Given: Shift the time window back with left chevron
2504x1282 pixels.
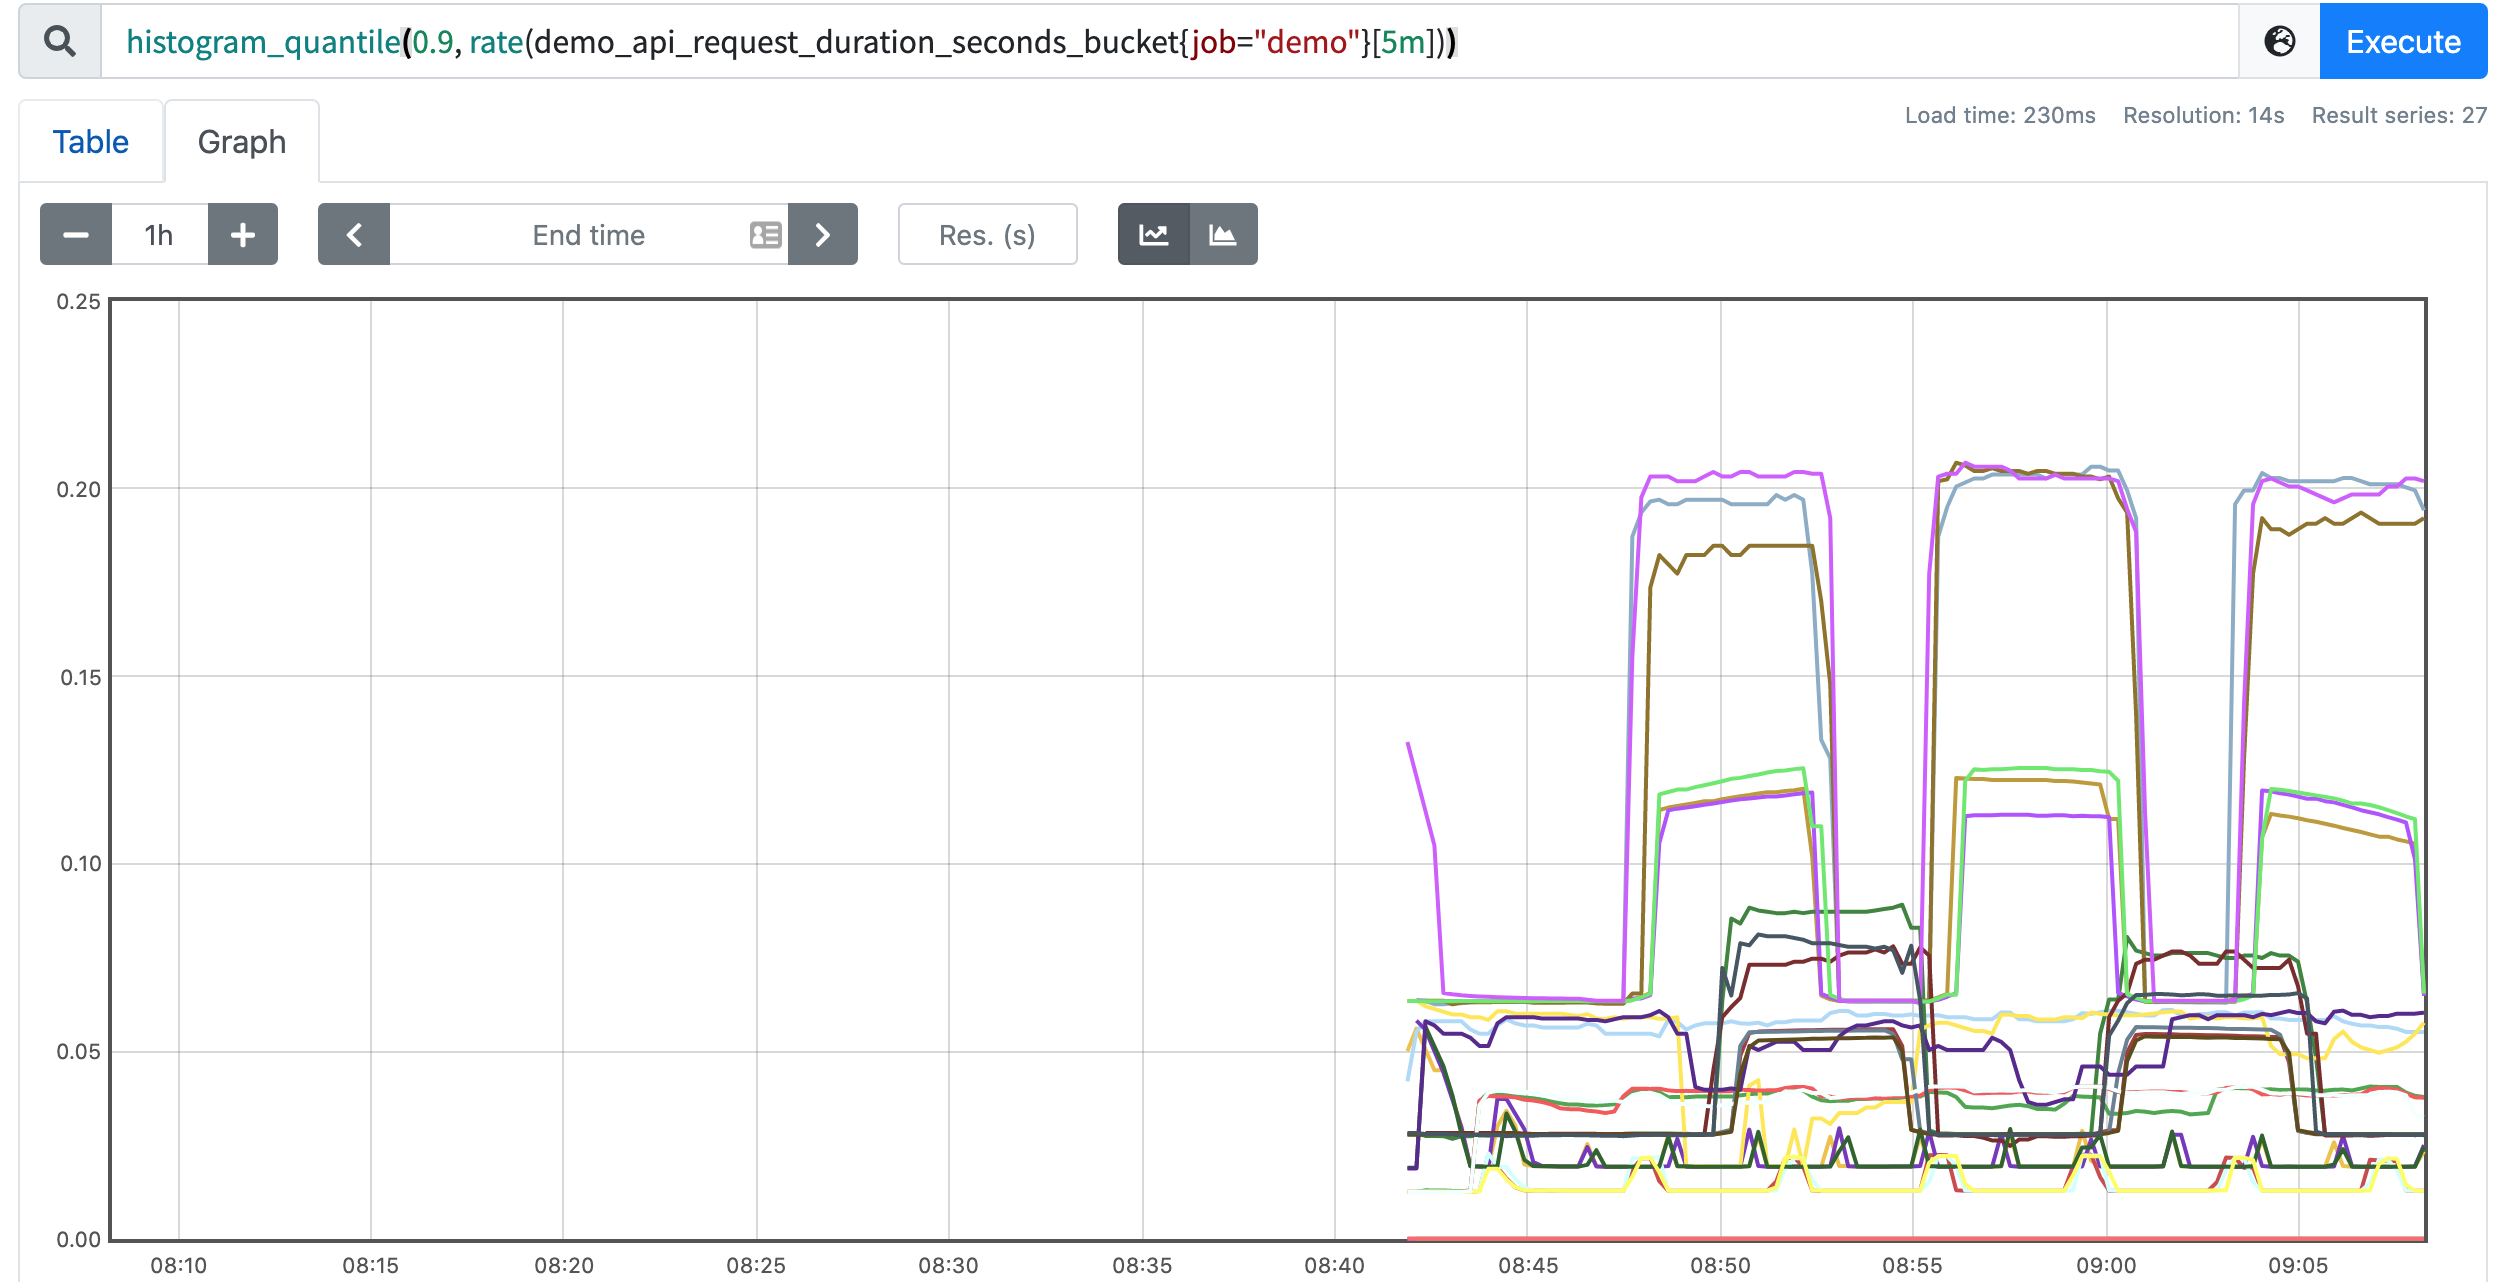Looking at the screenshot, I should [x=352, y=234].
